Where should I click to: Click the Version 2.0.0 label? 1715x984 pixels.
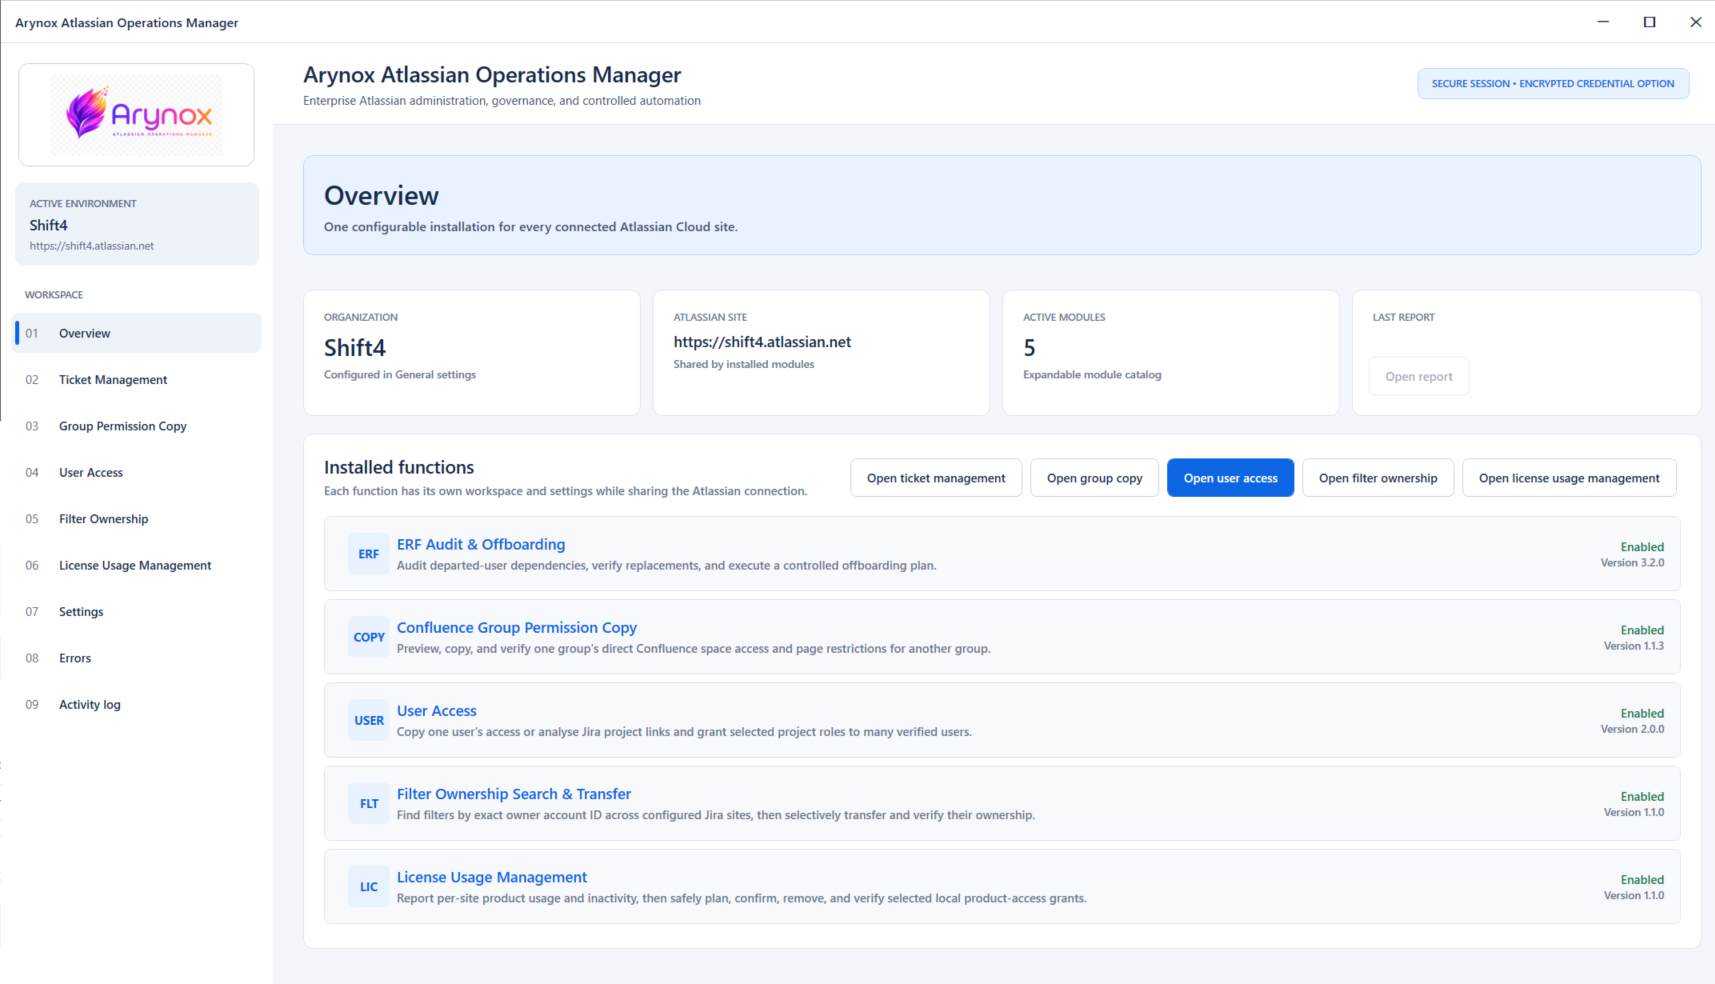(x=1632, y=729)
